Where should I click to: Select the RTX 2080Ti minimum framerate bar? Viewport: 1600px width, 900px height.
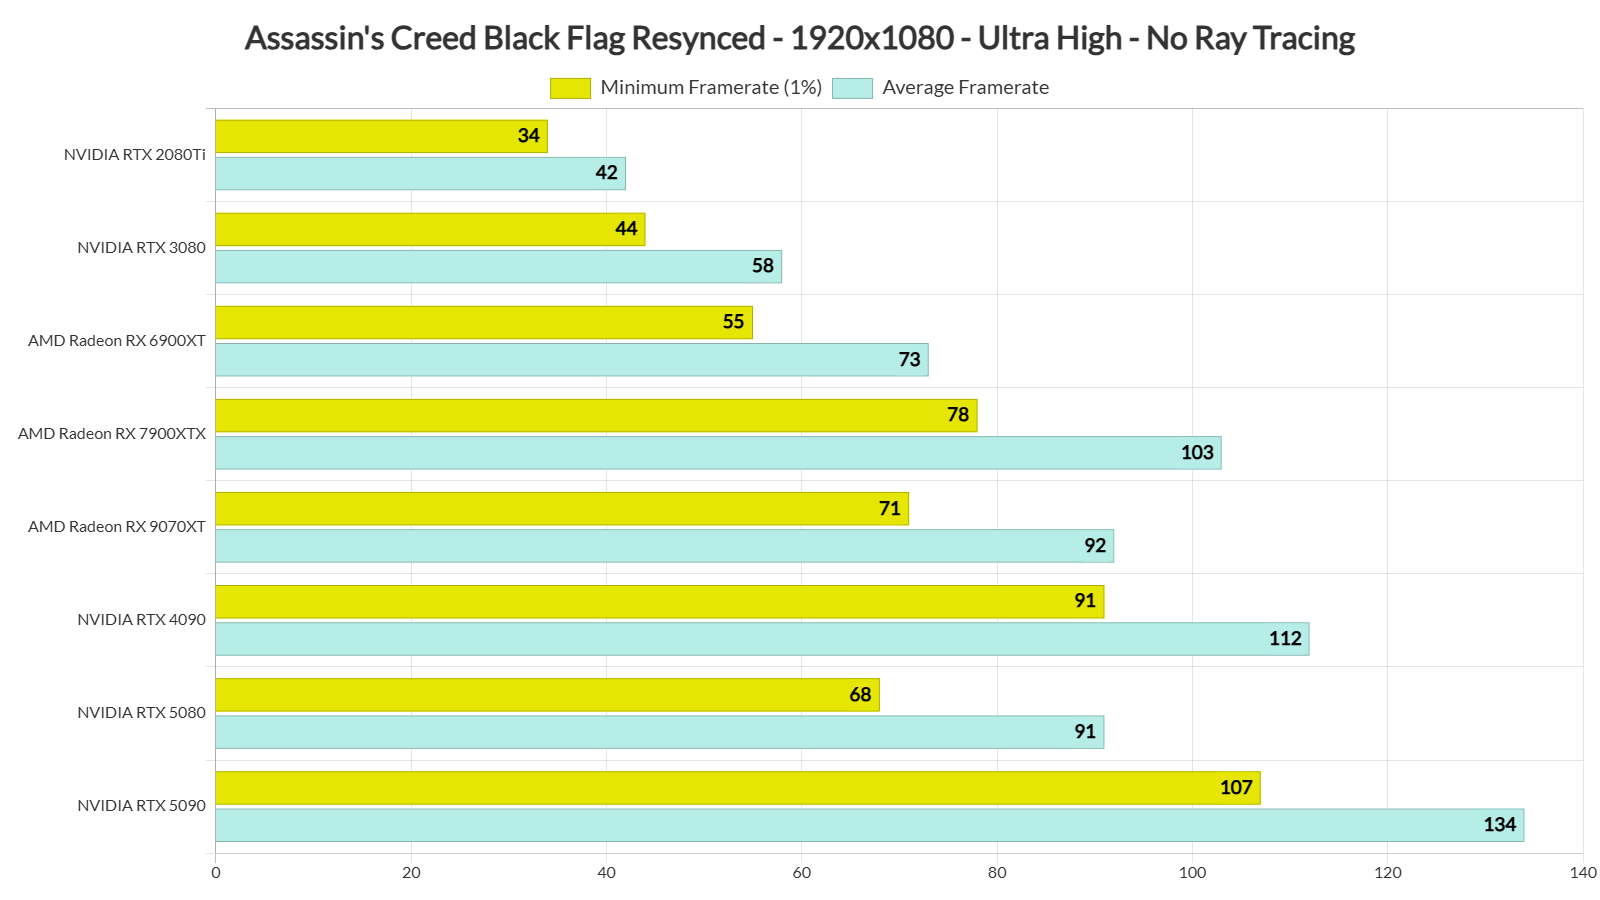click(381, 136)
